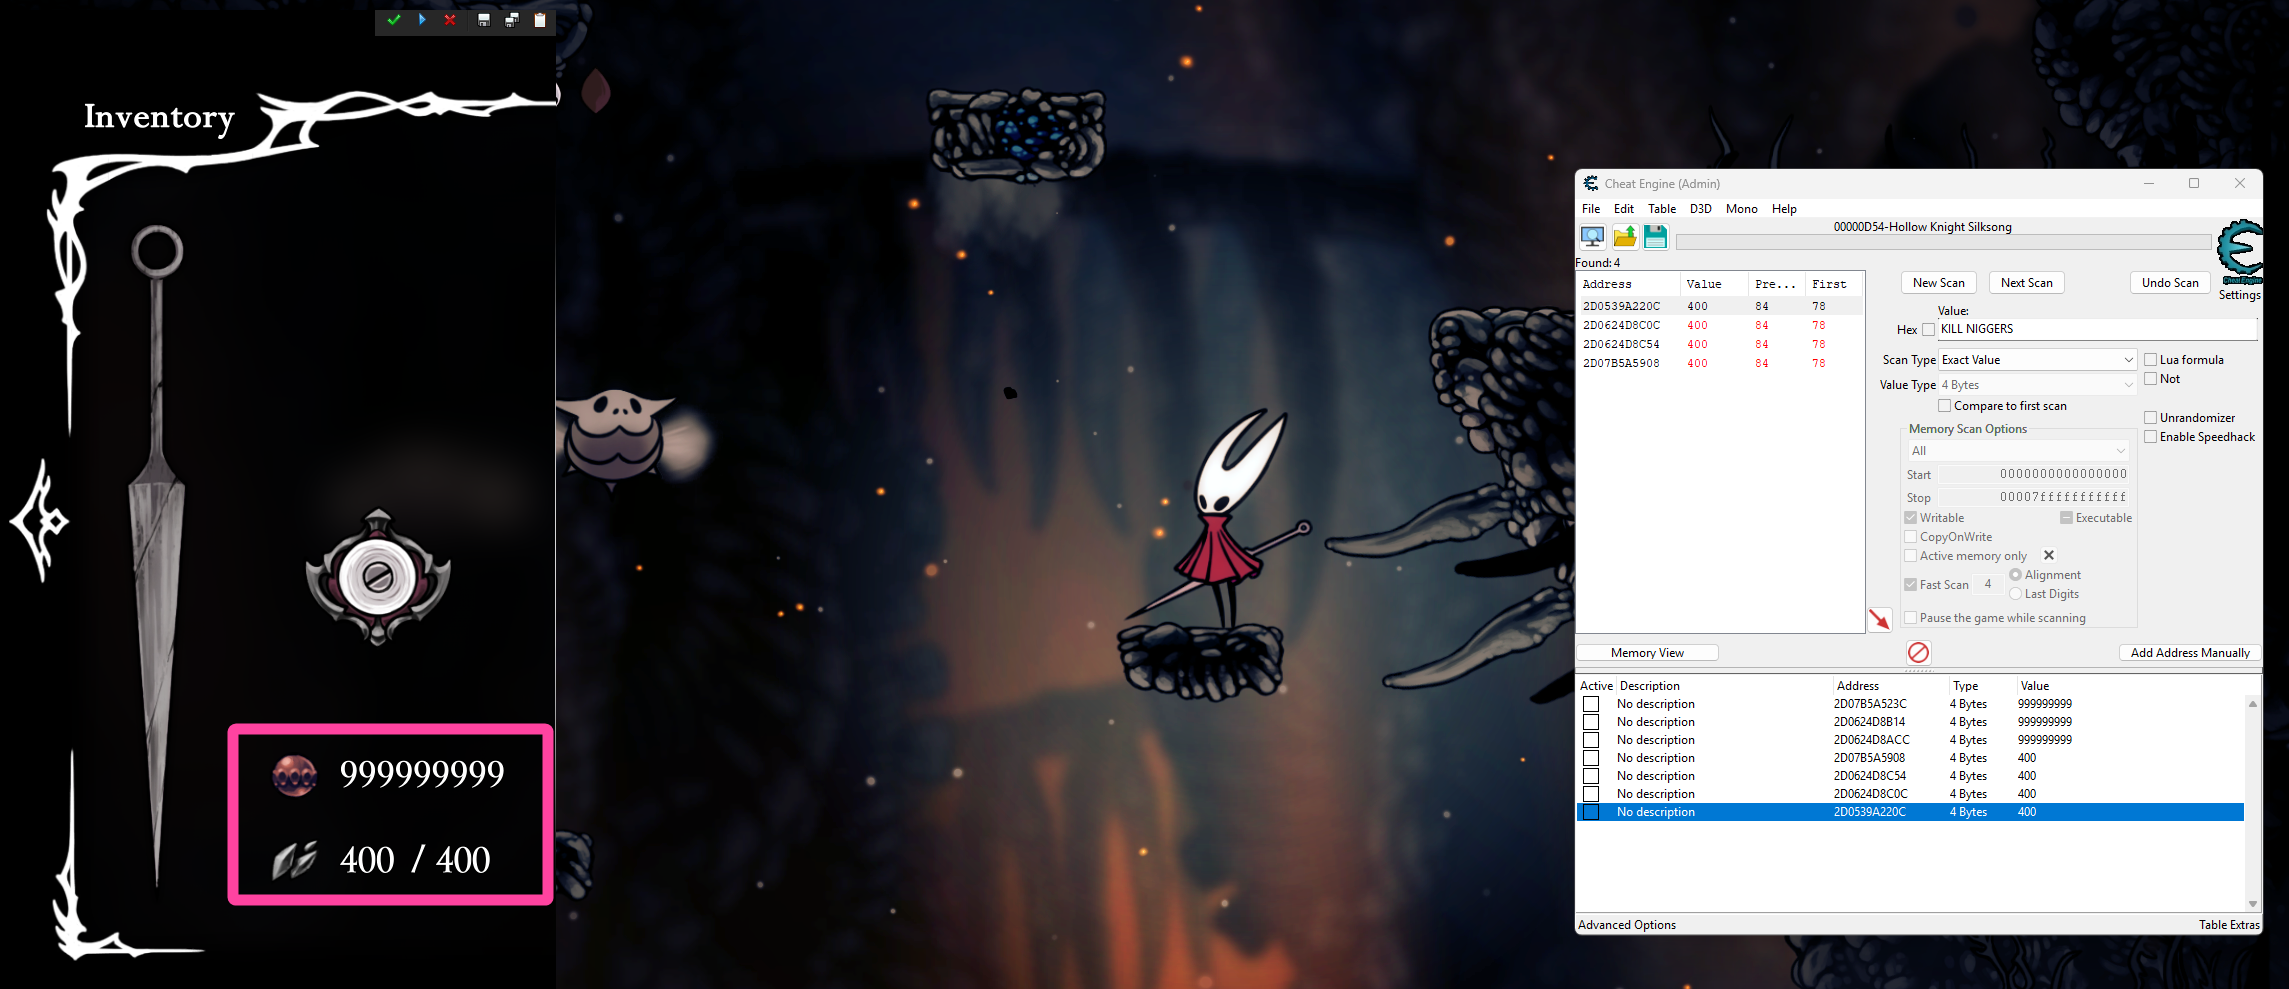This screenshot has height=989, width=2289.
Task: Enable the Lua formula checkbox
Action: [2150, 360]
